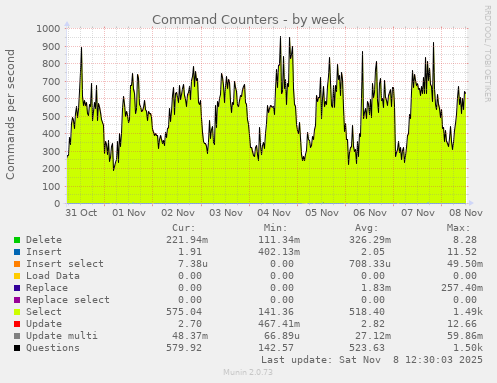Click the gray Update multi legend swatch
Viewport: 497px width, 383px height.
click(x=17, y=336)
